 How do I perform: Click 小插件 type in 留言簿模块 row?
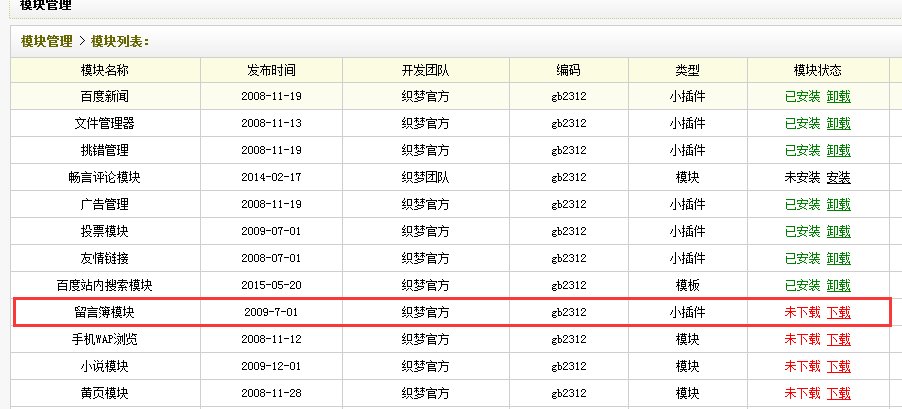687,312
